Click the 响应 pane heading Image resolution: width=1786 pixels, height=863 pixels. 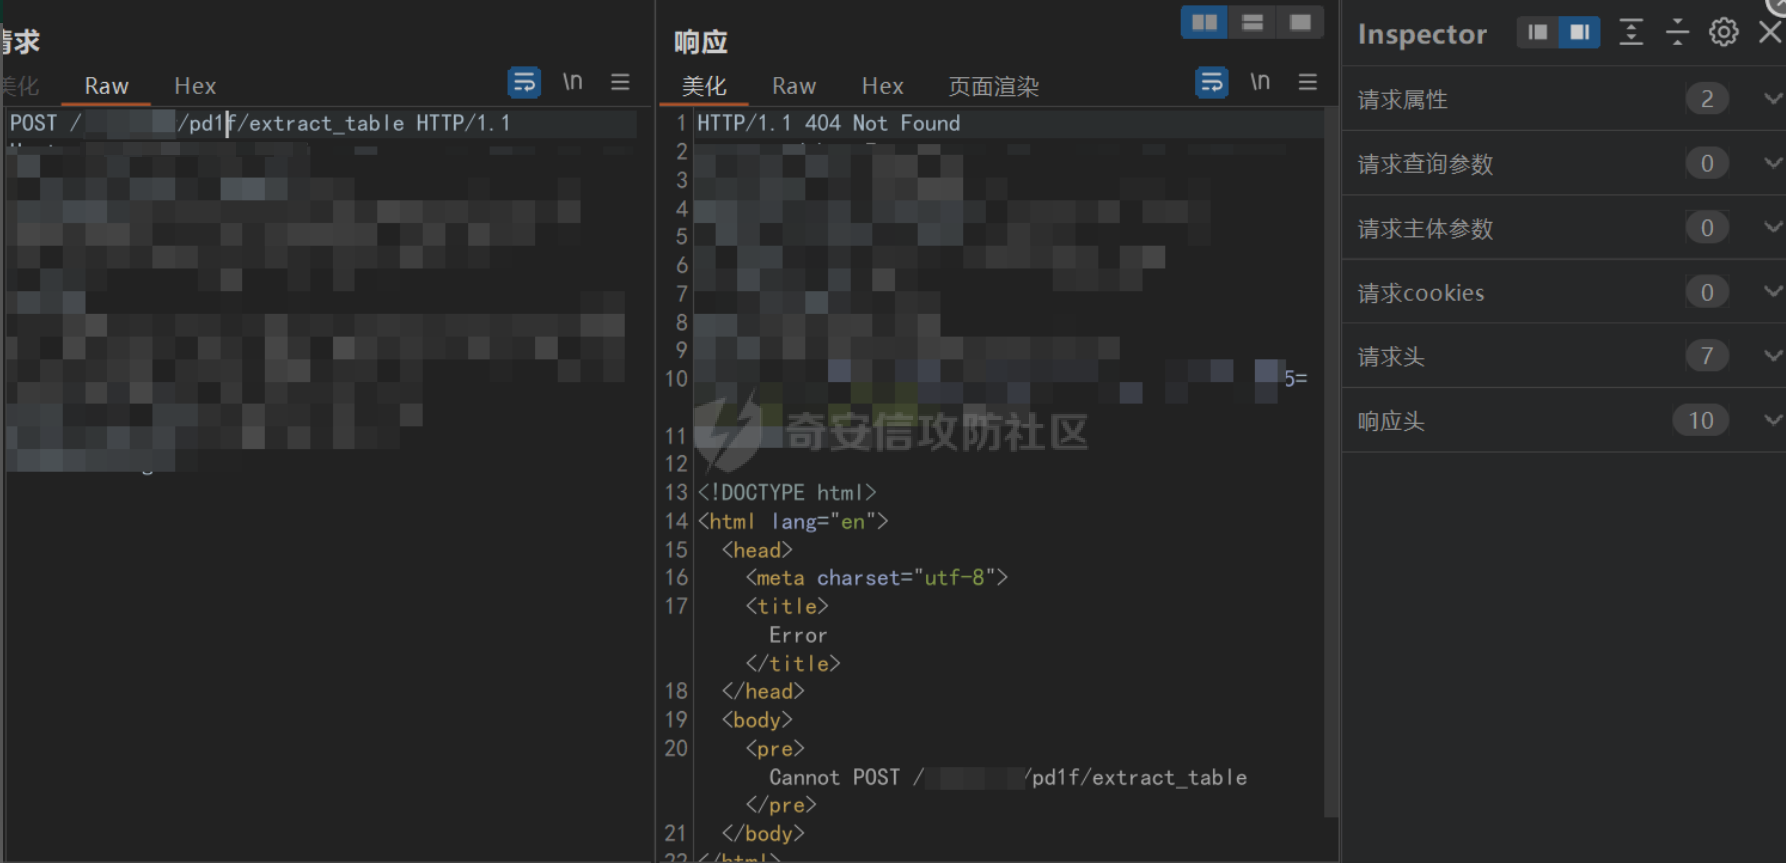point(701,42)
